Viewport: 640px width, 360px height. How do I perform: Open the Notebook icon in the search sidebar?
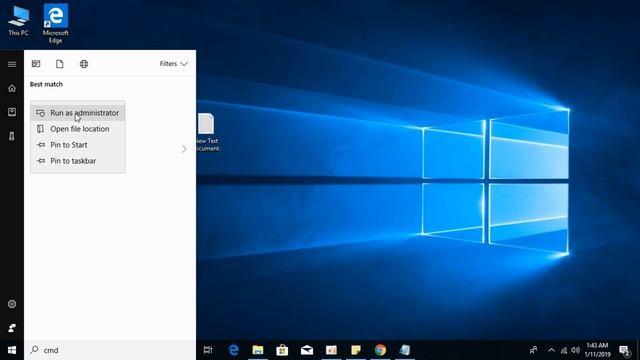click(12, 112)
